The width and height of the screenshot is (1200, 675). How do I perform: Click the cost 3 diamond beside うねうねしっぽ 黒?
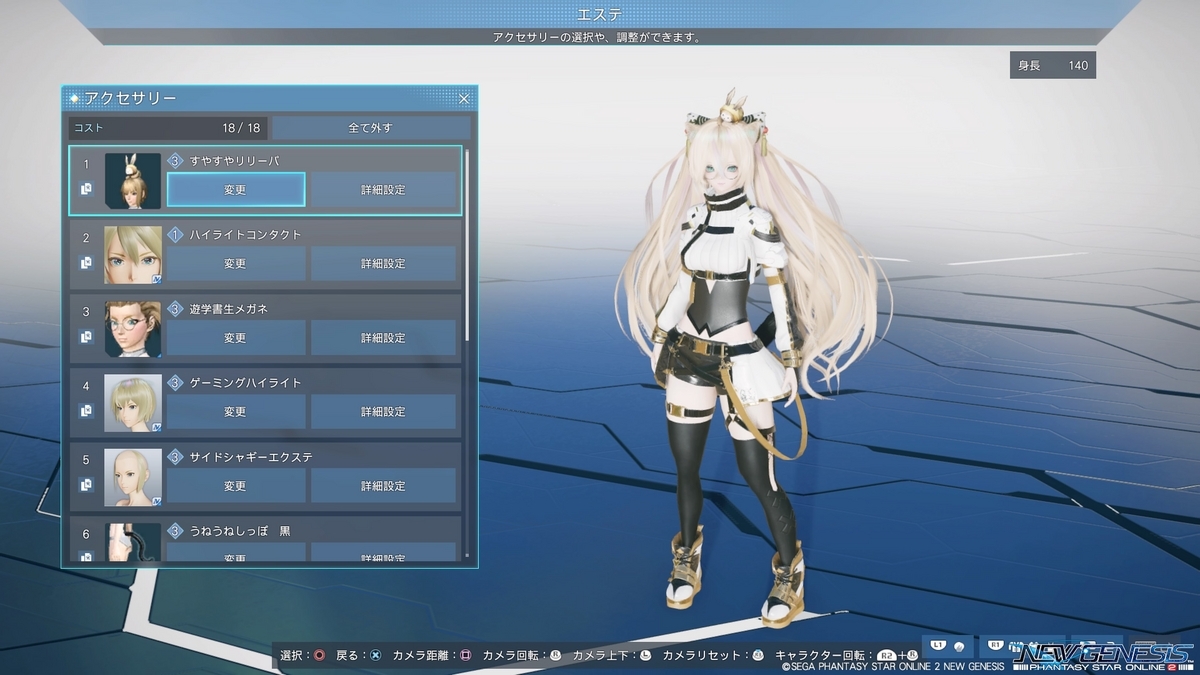point(175,531)
